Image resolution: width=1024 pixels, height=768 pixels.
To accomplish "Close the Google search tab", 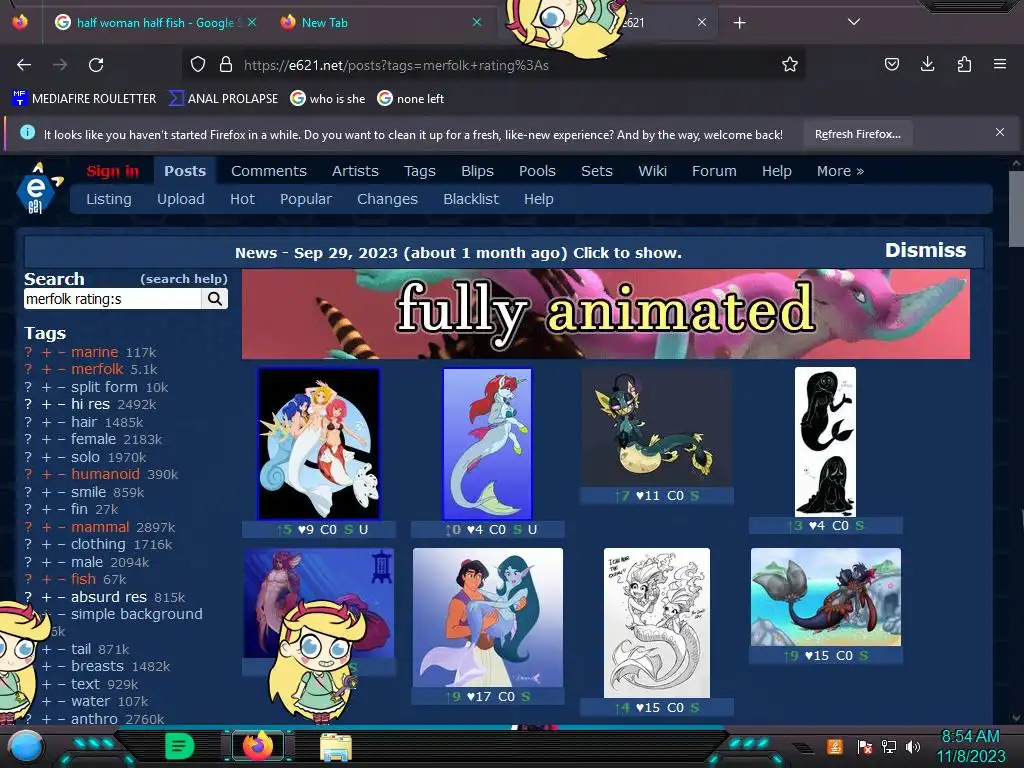I will click(x=252, y=22).
